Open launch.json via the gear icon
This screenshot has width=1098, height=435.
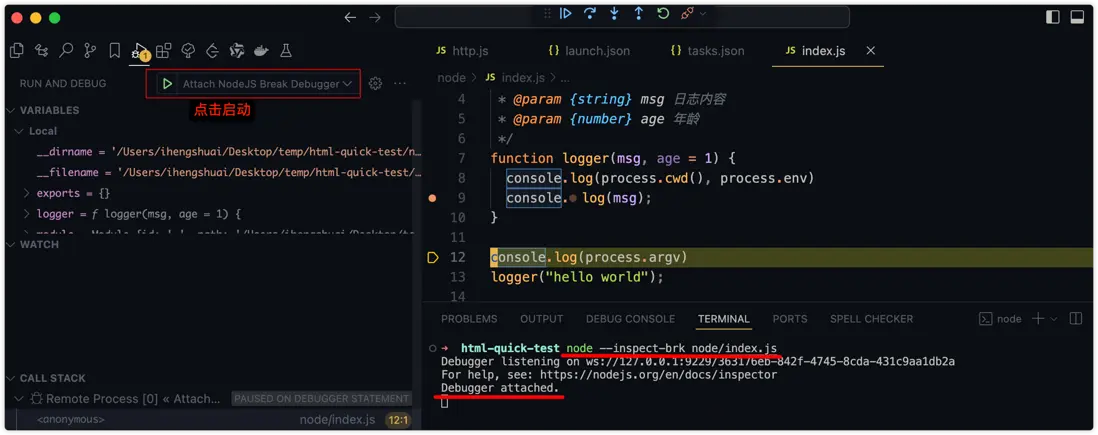pyautogui.click(x=375, y=84)
